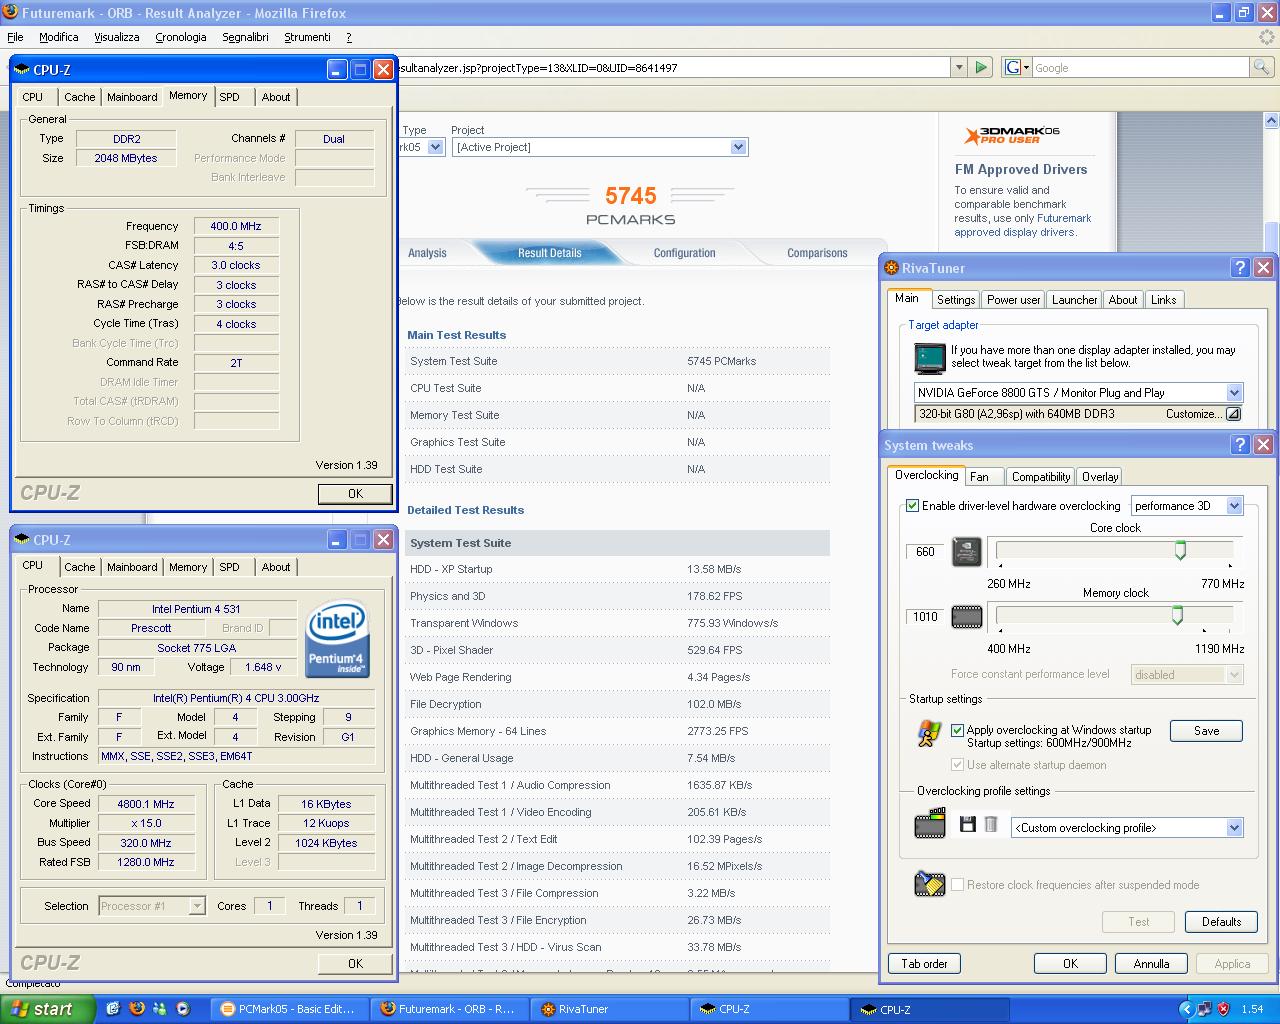Open the Google search engine selector icon
This screenshot has height=1024, width=1280.
[x=1016, y=67]
